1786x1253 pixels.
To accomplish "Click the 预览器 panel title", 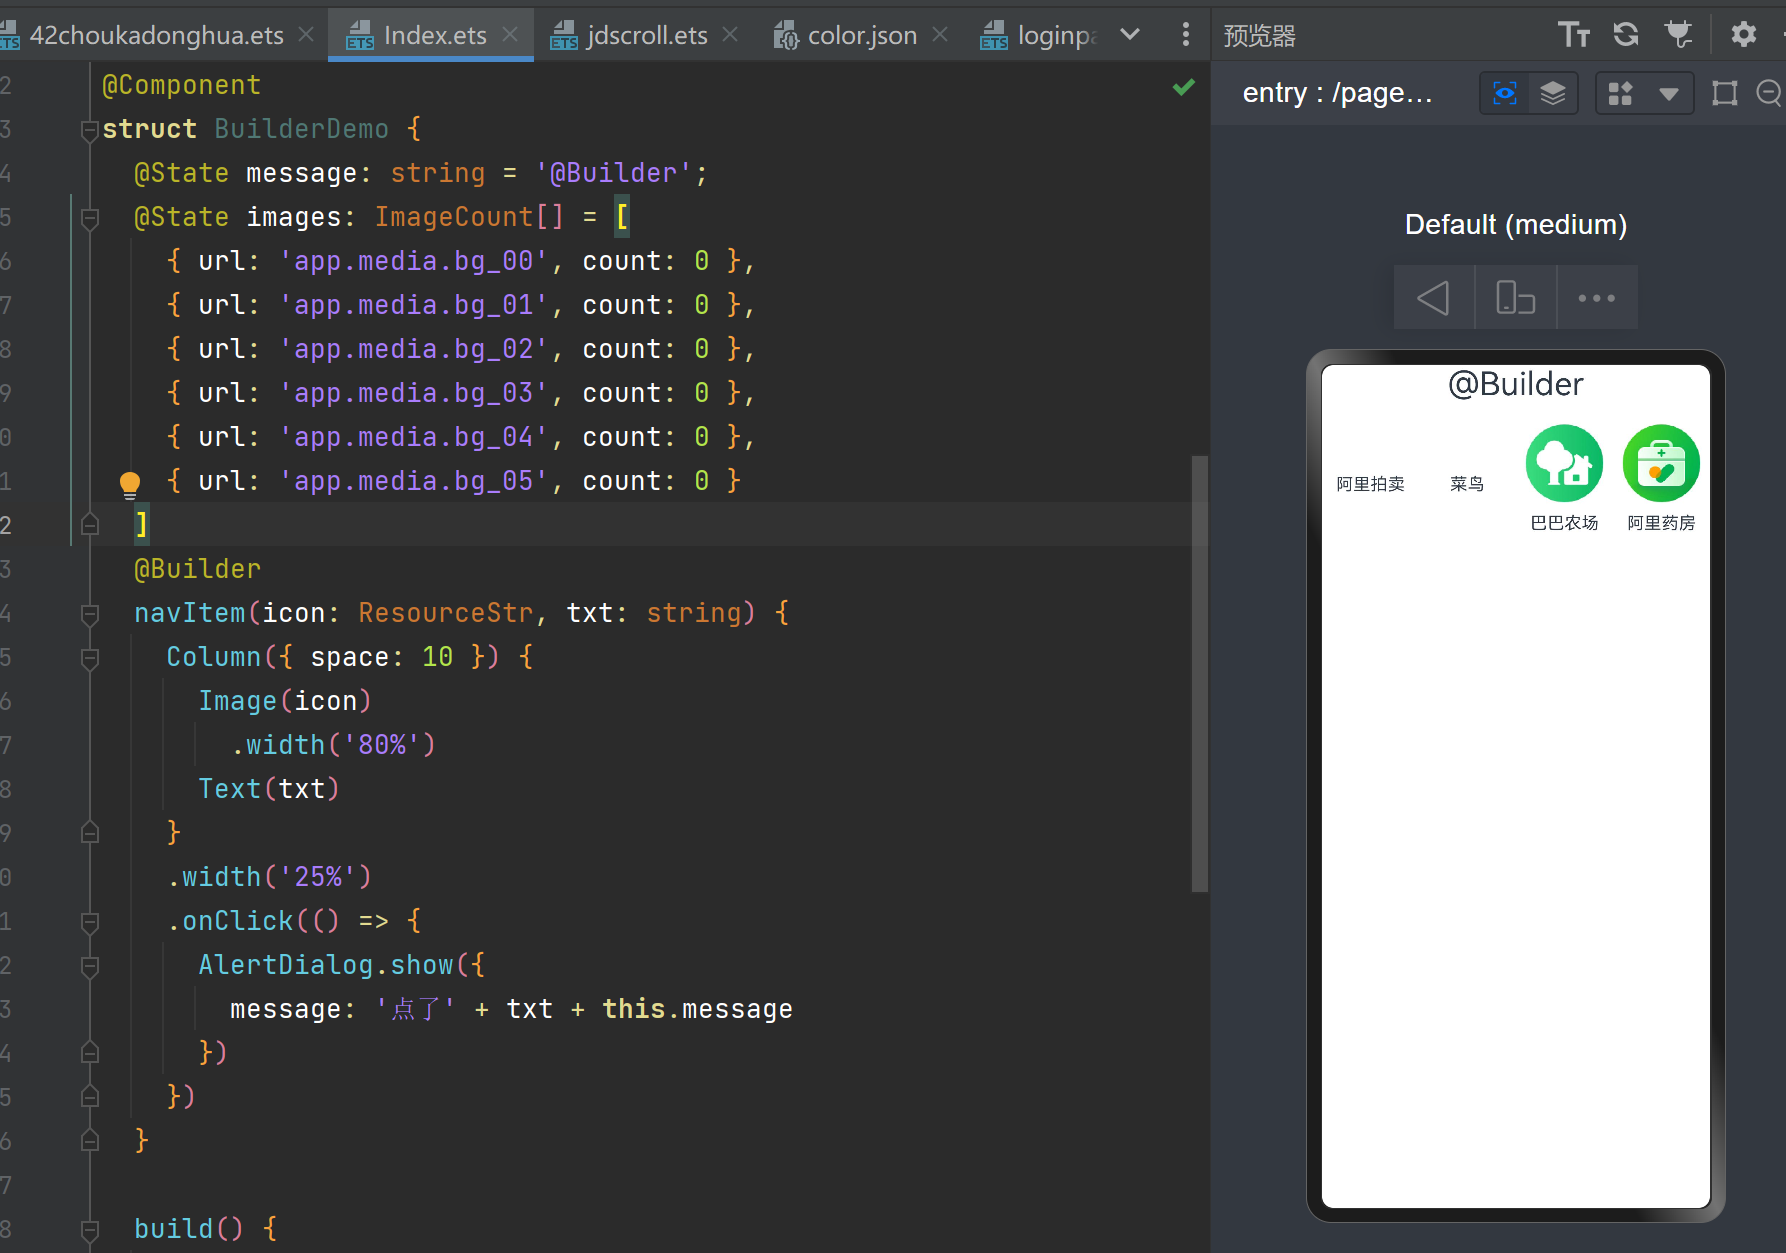I will pos(1260,36).
